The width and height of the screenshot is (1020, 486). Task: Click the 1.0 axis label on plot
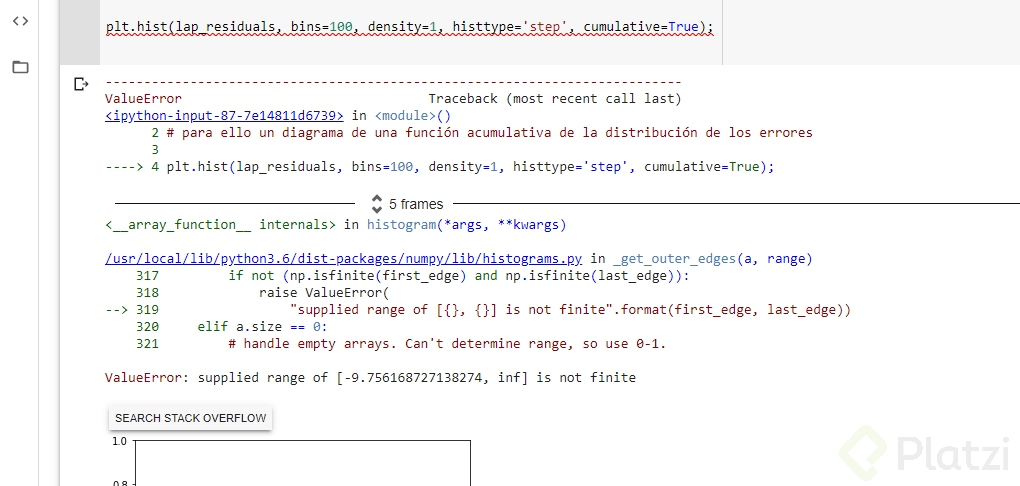click(119, 442)
